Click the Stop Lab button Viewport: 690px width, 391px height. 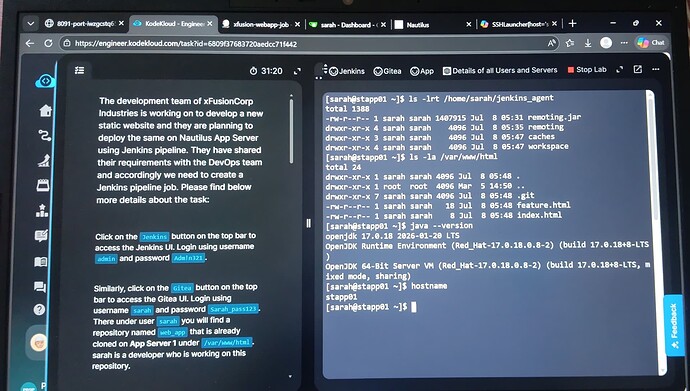tap(587, 70)
